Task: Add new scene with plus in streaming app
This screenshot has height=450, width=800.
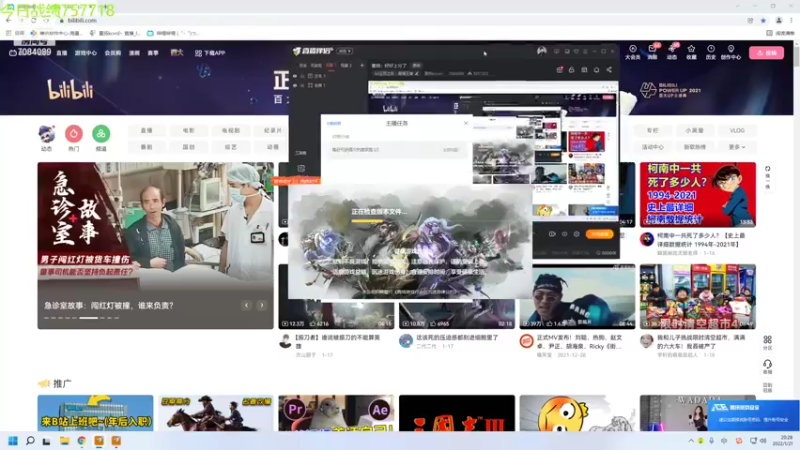Action: (362, 65)
